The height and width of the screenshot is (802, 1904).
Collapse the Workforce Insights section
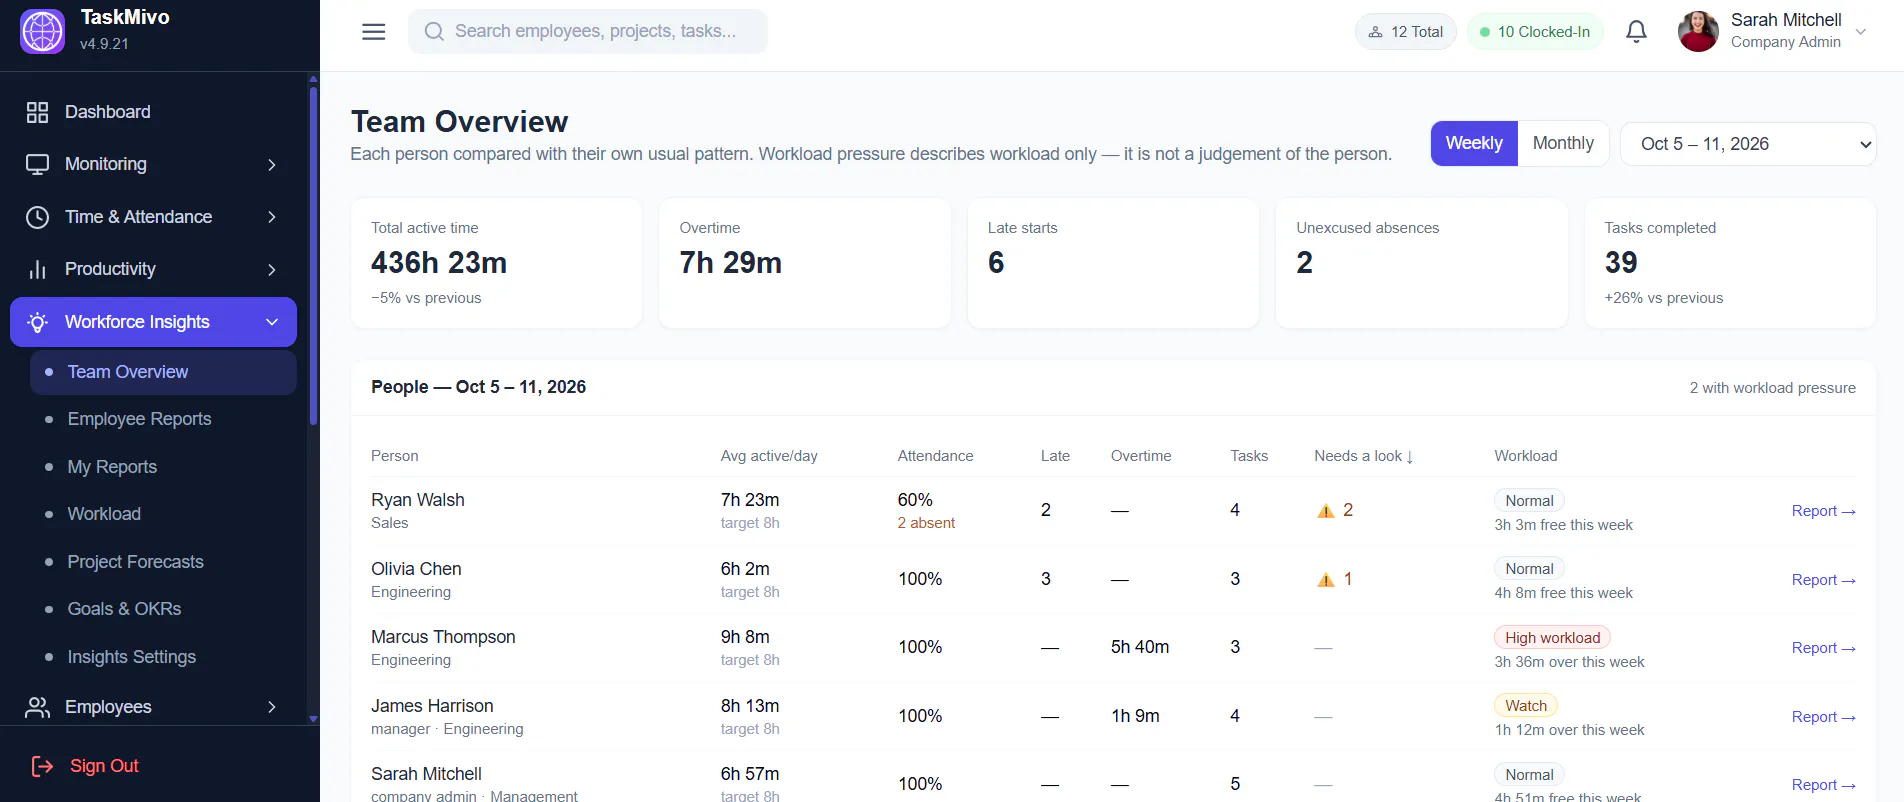tap(153, 322)
